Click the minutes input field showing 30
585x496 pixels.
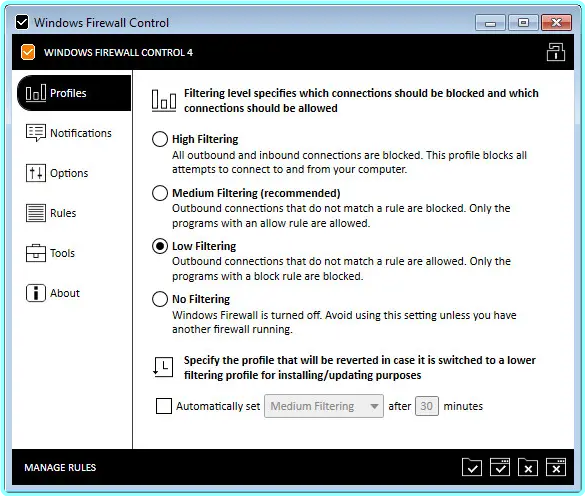click(x=426, y=406)
